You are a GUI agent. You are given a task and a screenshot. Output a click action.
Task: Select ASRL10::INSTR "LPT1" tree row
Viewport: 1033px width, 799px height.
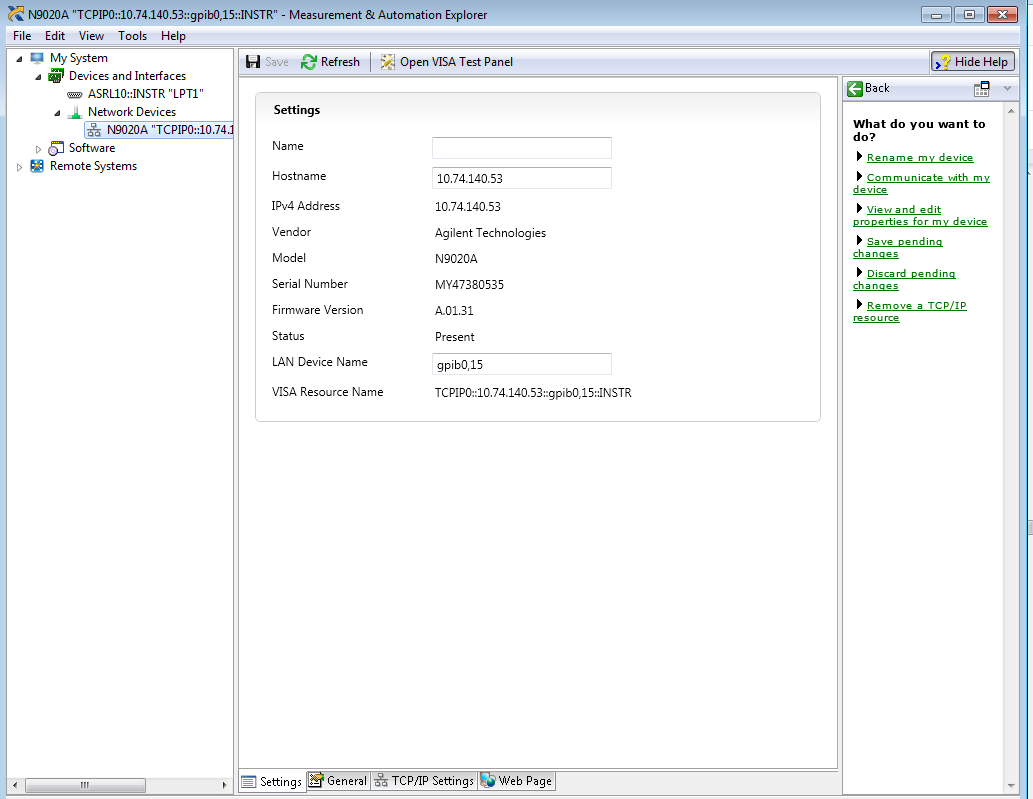coord(146,94)
